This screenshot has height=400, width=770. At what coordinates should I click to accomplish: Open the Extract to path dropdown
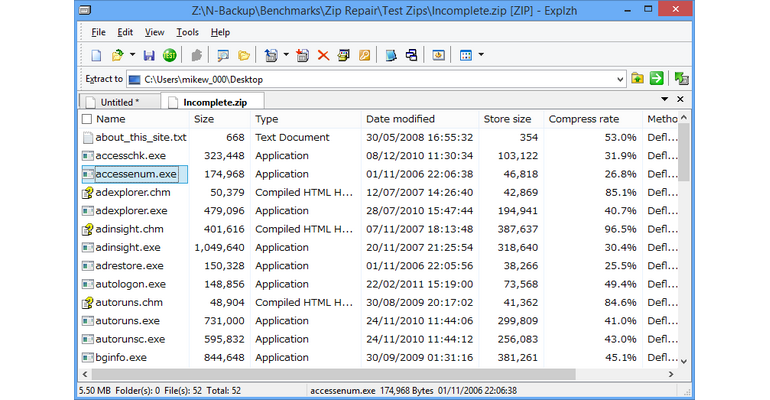[620, 80]
